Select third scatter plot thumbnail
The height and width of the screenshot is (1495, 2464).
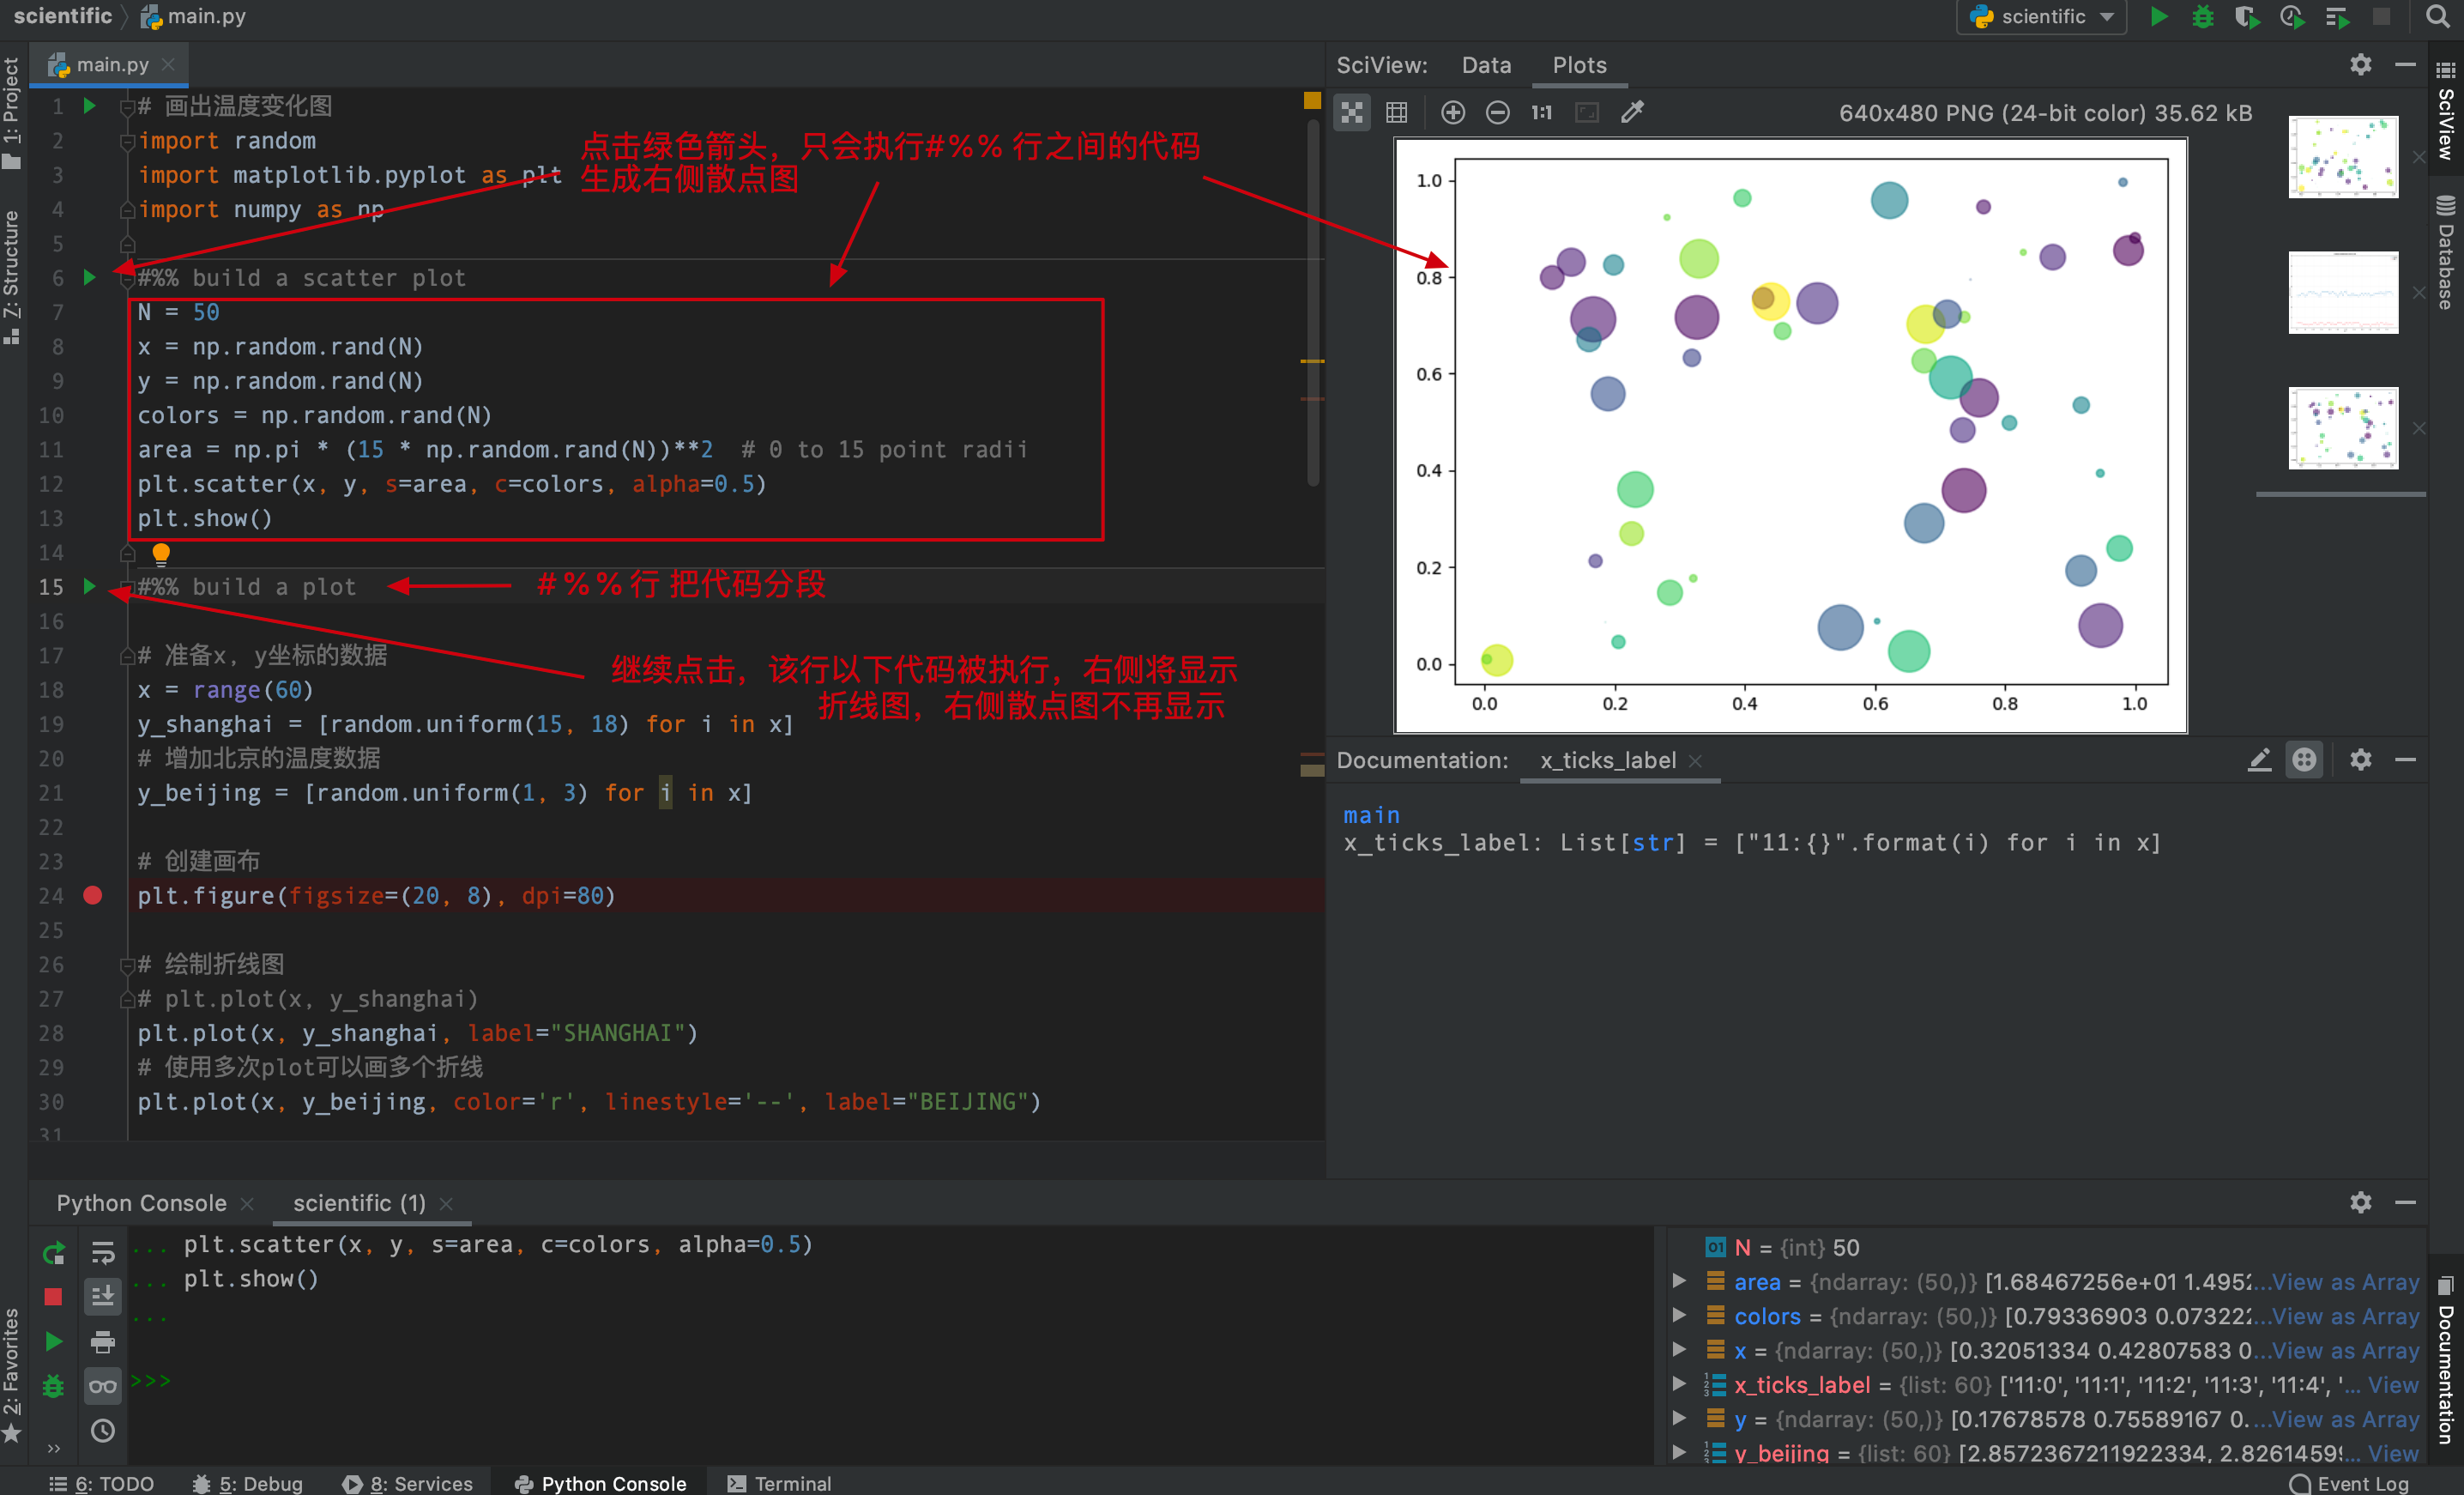(x=2343, y=428)
